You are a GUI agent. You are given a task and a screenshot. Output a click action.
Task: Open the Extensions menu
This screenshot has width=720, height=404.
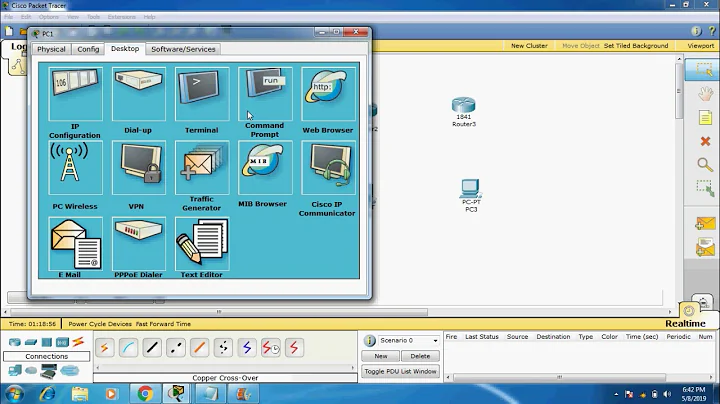coord(122,17)
